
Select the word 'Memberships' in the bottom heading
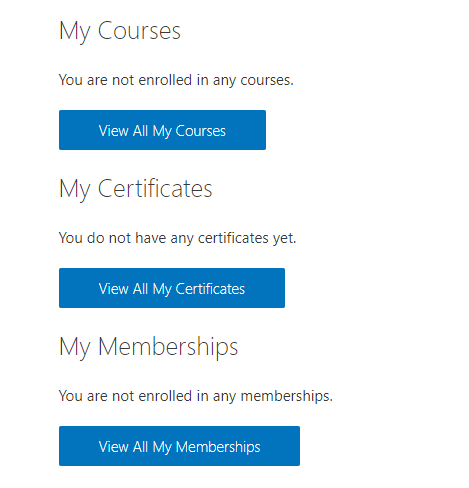click(168, 347)
